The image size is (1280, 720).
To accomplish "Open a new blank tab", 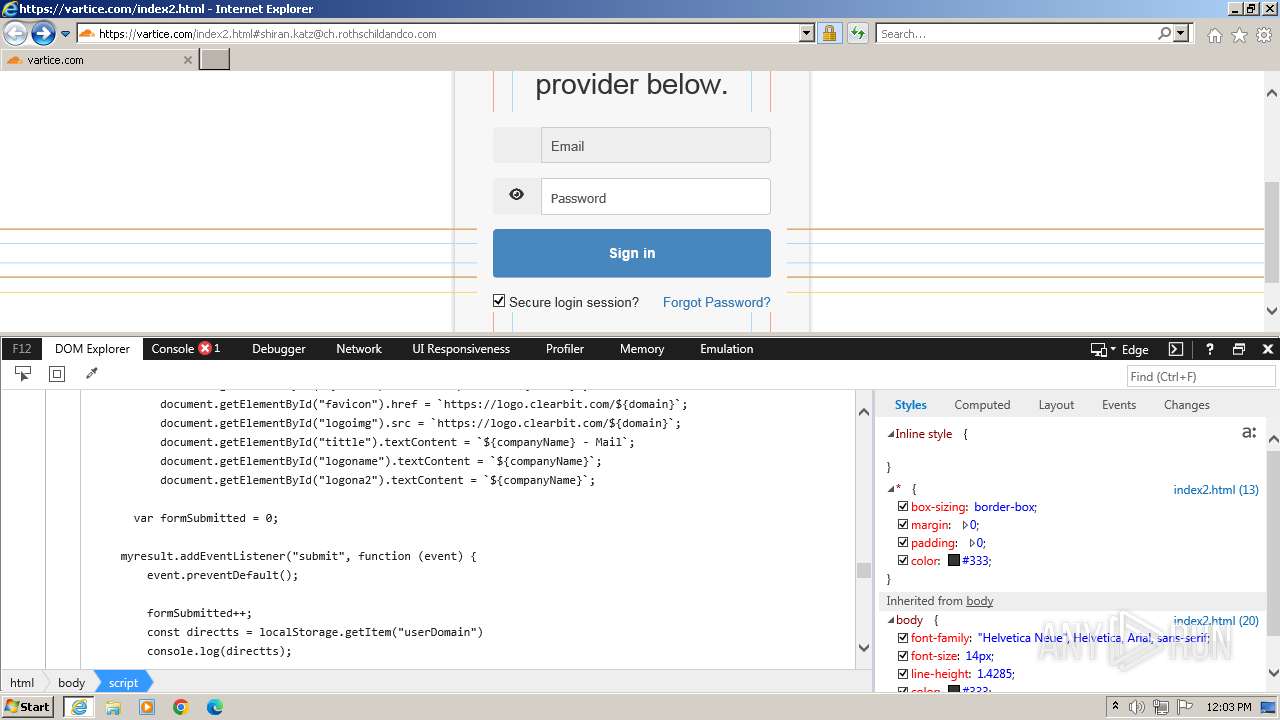I will click(x=215, y=59).
